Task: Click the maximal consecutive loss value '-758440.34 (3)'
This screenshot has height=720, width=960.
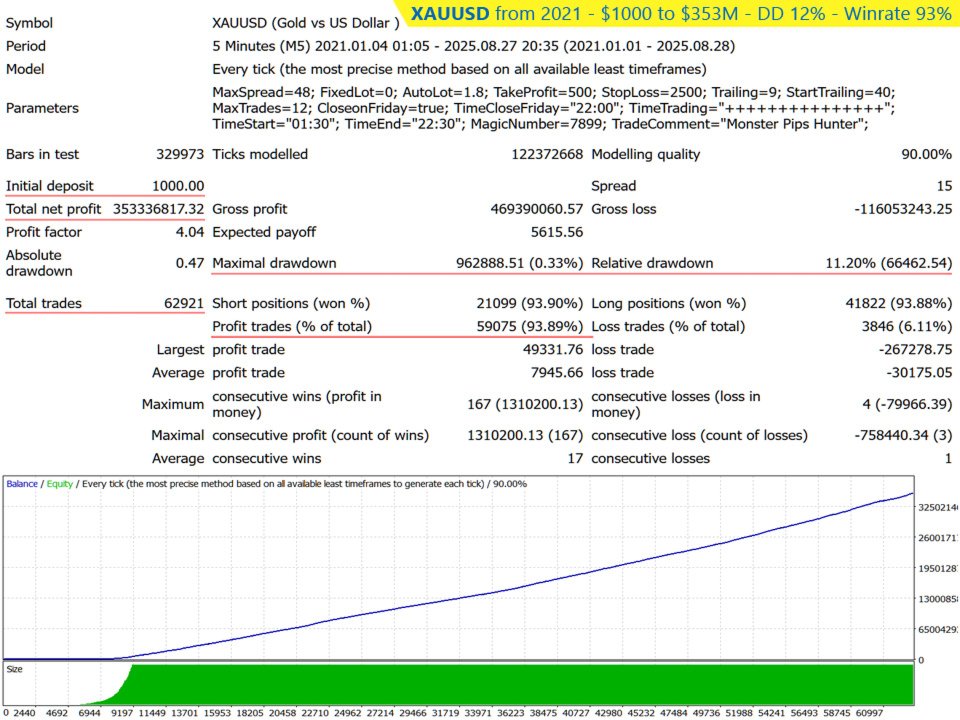Action: click(x=903, y=436)
